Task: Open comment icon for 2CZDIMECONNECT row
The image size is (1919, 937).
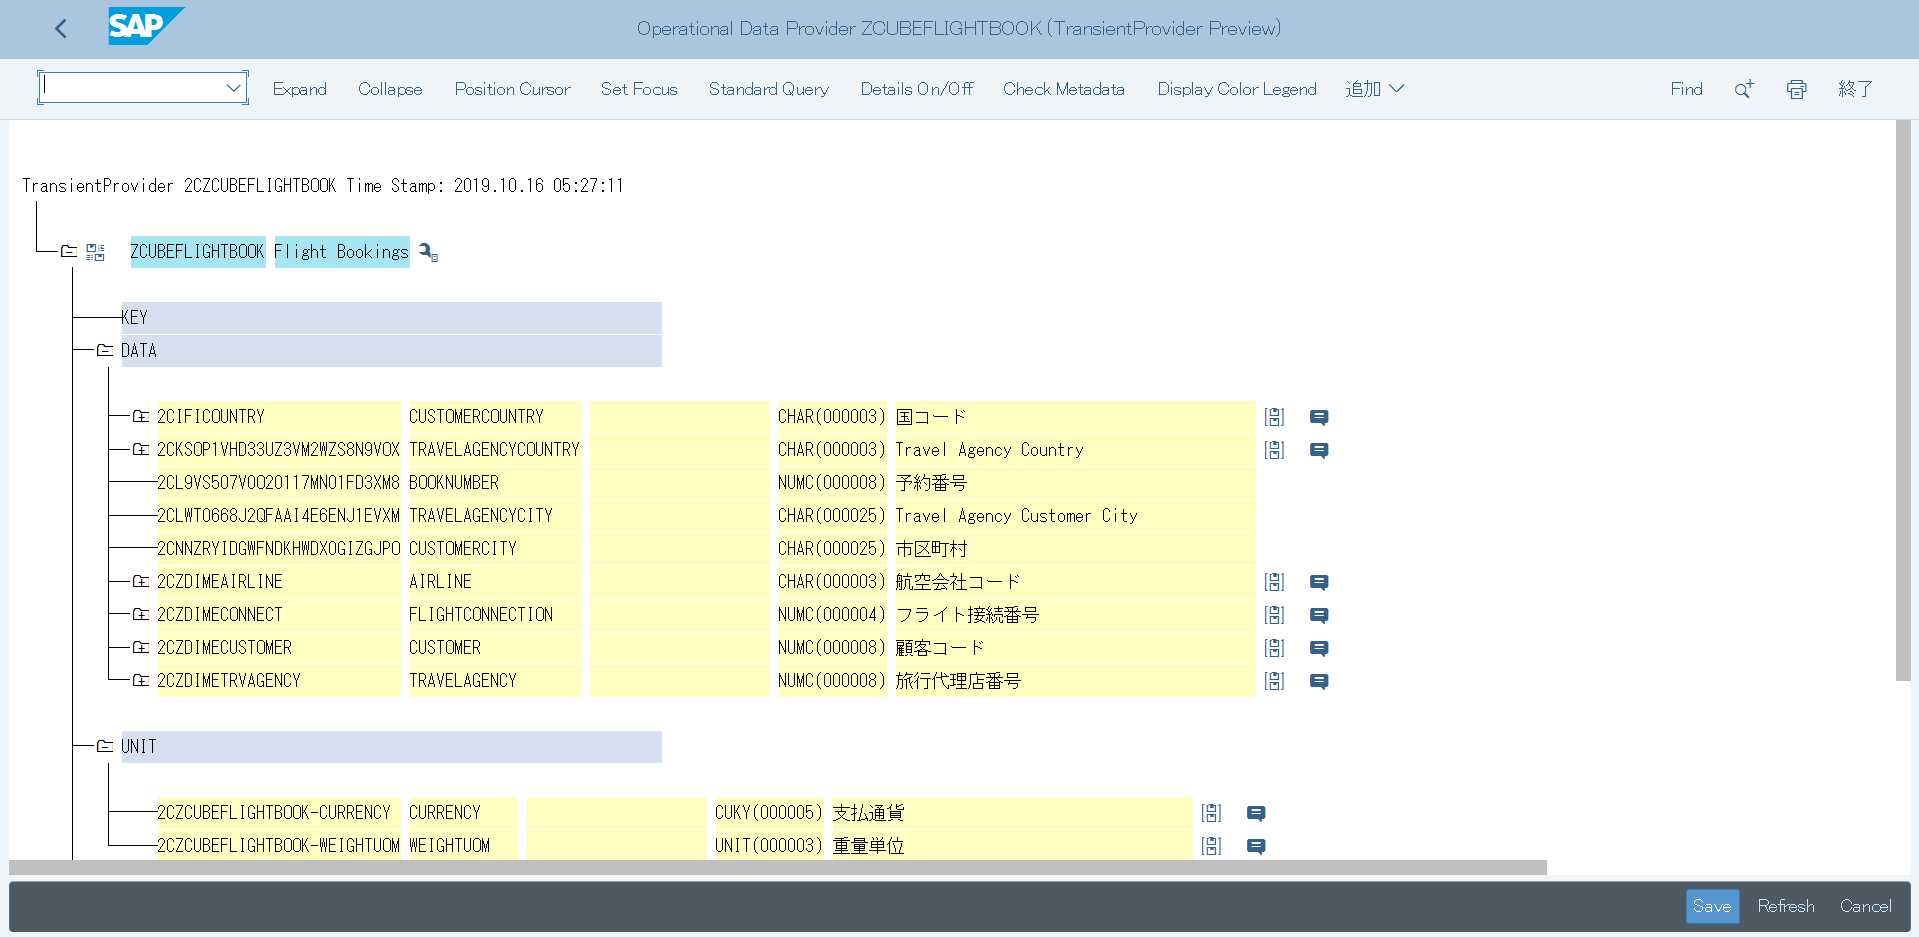Action: click(1319, 615)
